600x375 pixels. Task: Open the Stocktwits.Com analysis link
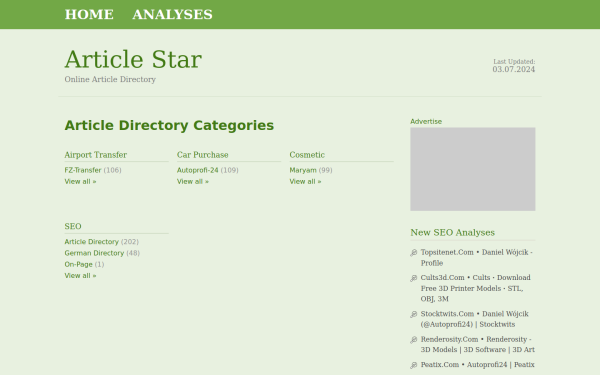(474, 319)
